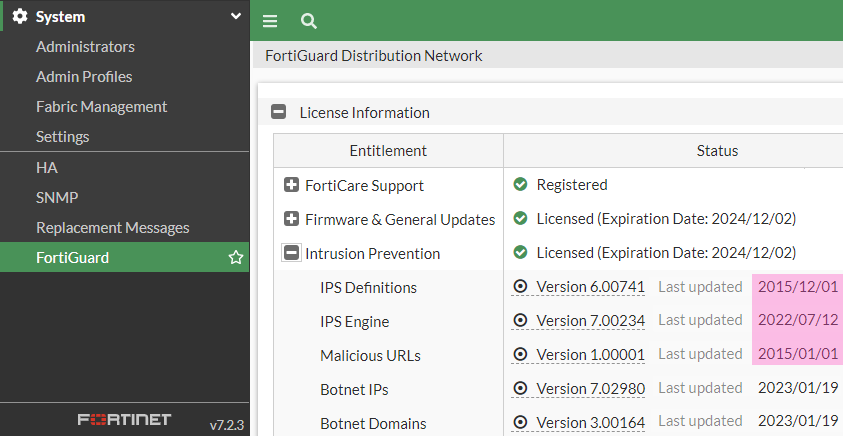The width and height of the screenshot is (843, 436).
Task: Click Version 3.00164 of Botnet Domains
Action: click(590, 423)
